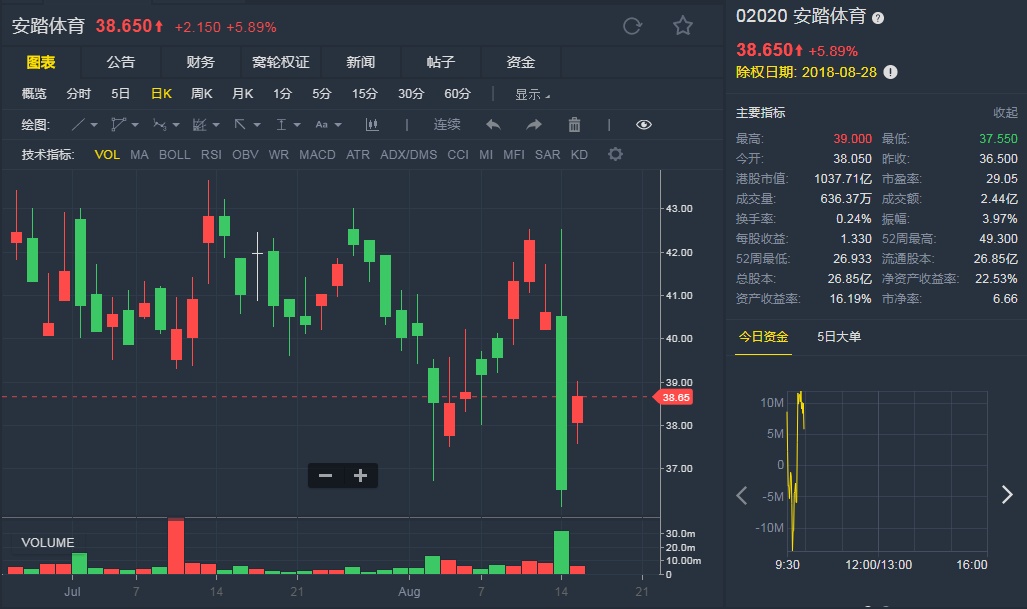Toggle the WR indicator
Image resolution: width=1027 pixels, height=609 pixels.
[x=278, y=155]
